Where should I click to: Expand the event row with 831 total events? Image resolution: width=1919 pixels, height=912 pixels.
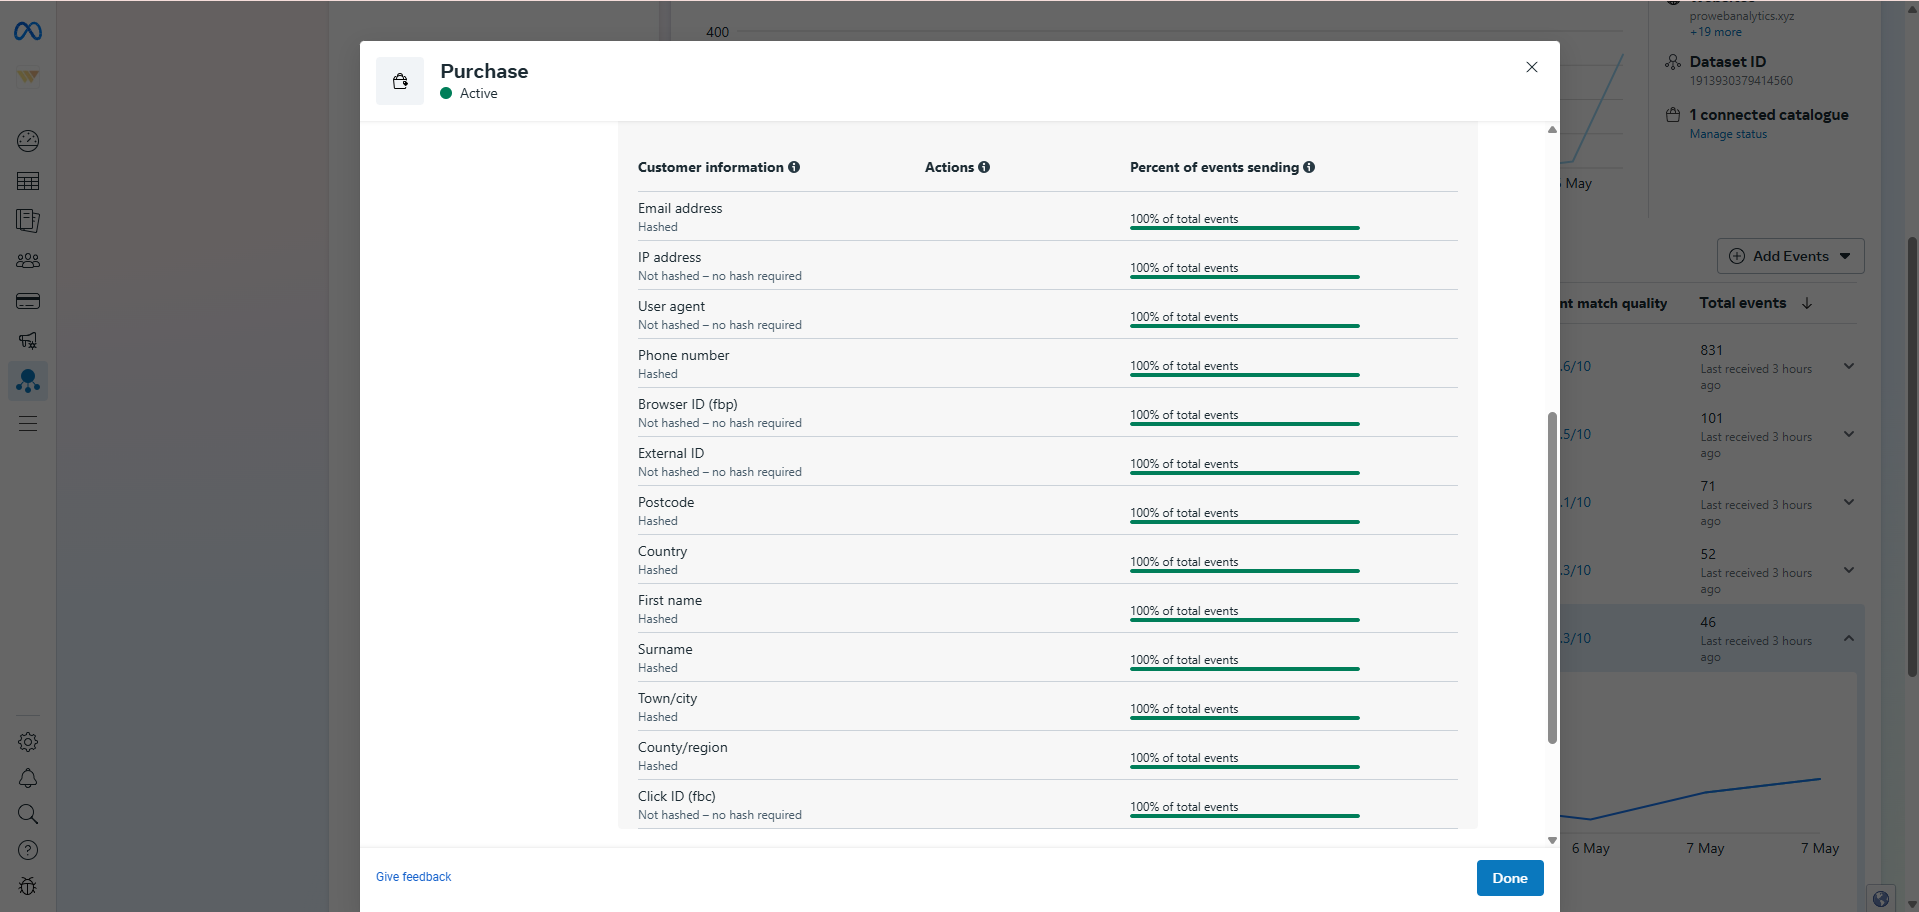point(1849,366)
